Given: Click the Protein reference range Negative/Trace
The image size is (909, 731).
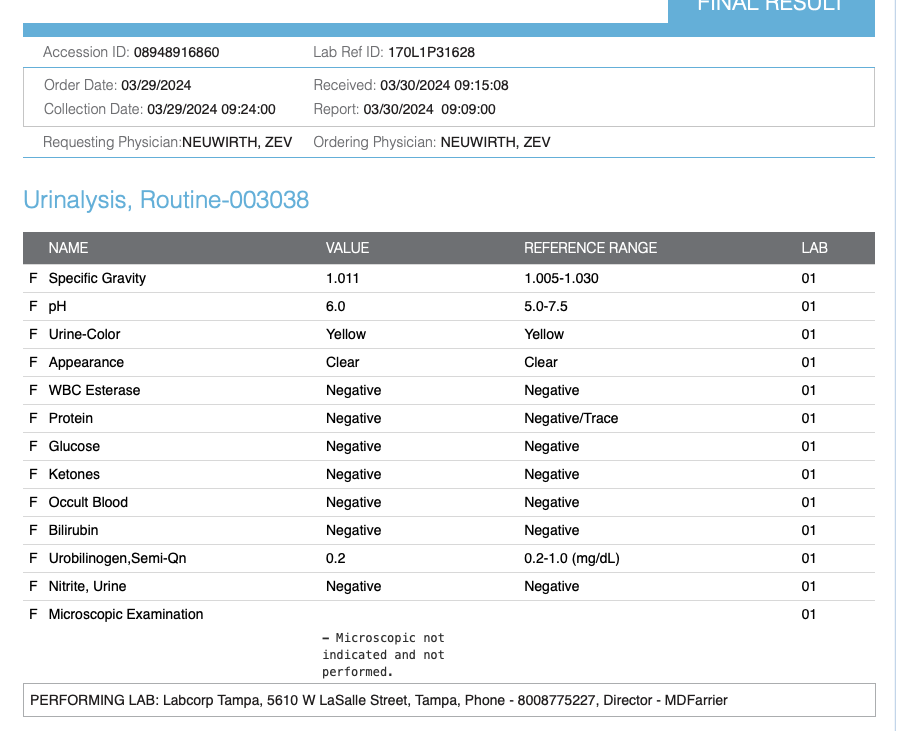Looking at the screenshot, I should point(571,418).
